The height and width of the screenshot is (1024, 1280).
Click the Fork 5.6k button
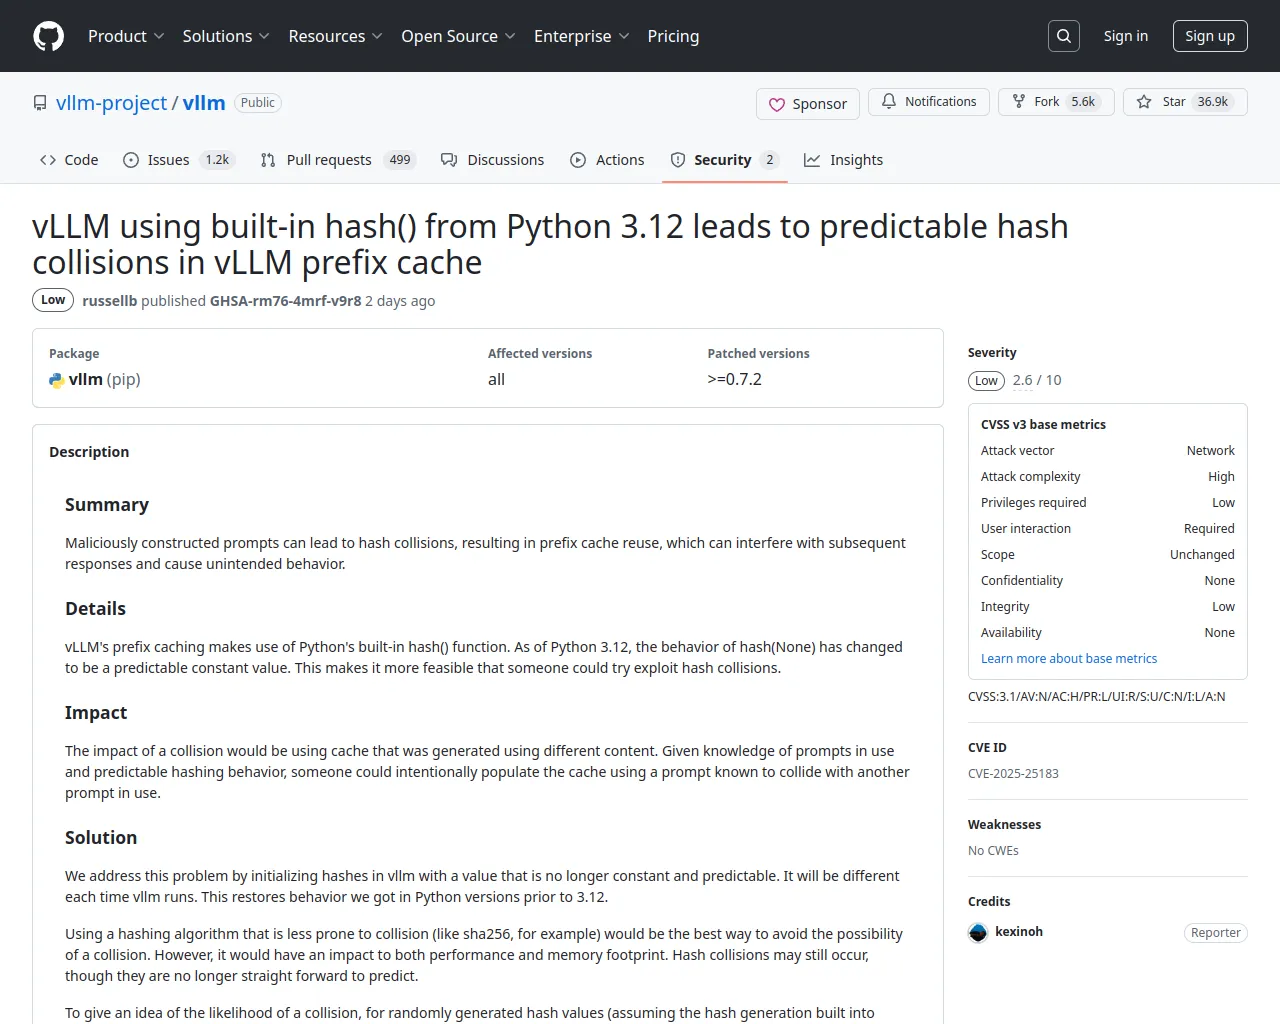pyautogui.click(x=1056, y=102)
